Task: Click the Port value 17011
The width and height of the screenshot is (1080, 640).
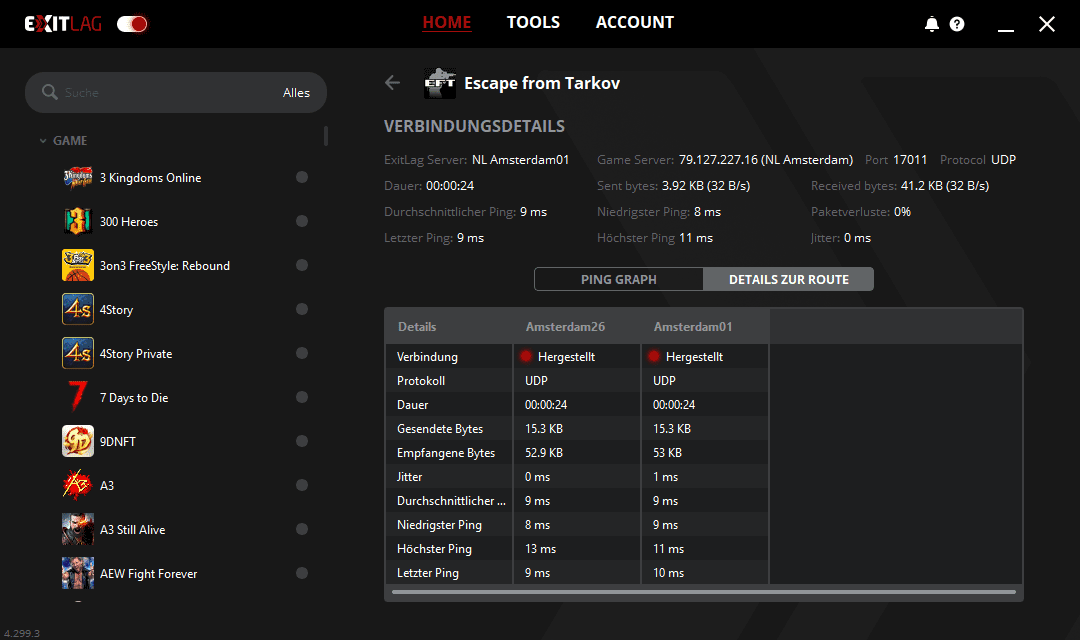Action: [x=910, y=160]
